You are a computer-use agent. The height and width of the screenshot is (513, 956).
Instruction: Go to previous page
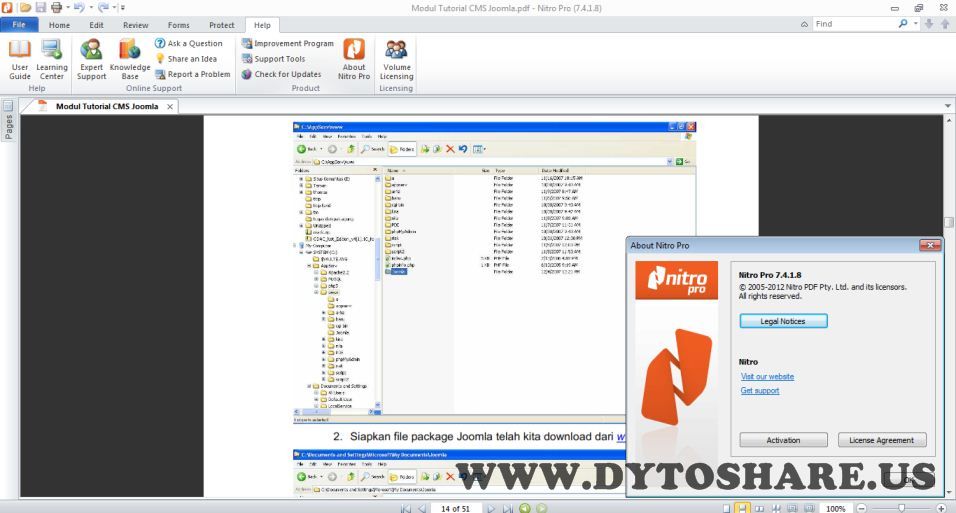click(422, 508)
